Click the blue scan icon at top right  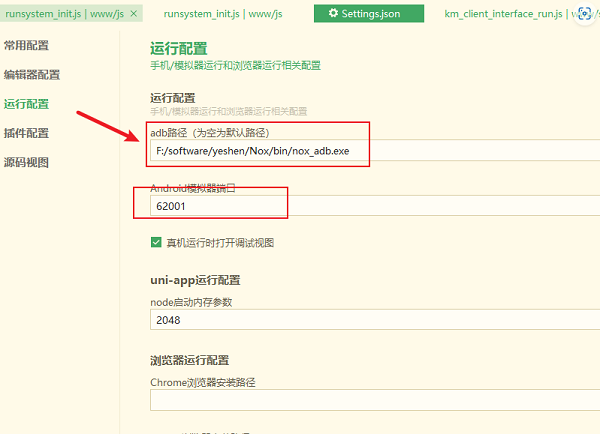tap(582, 13)
